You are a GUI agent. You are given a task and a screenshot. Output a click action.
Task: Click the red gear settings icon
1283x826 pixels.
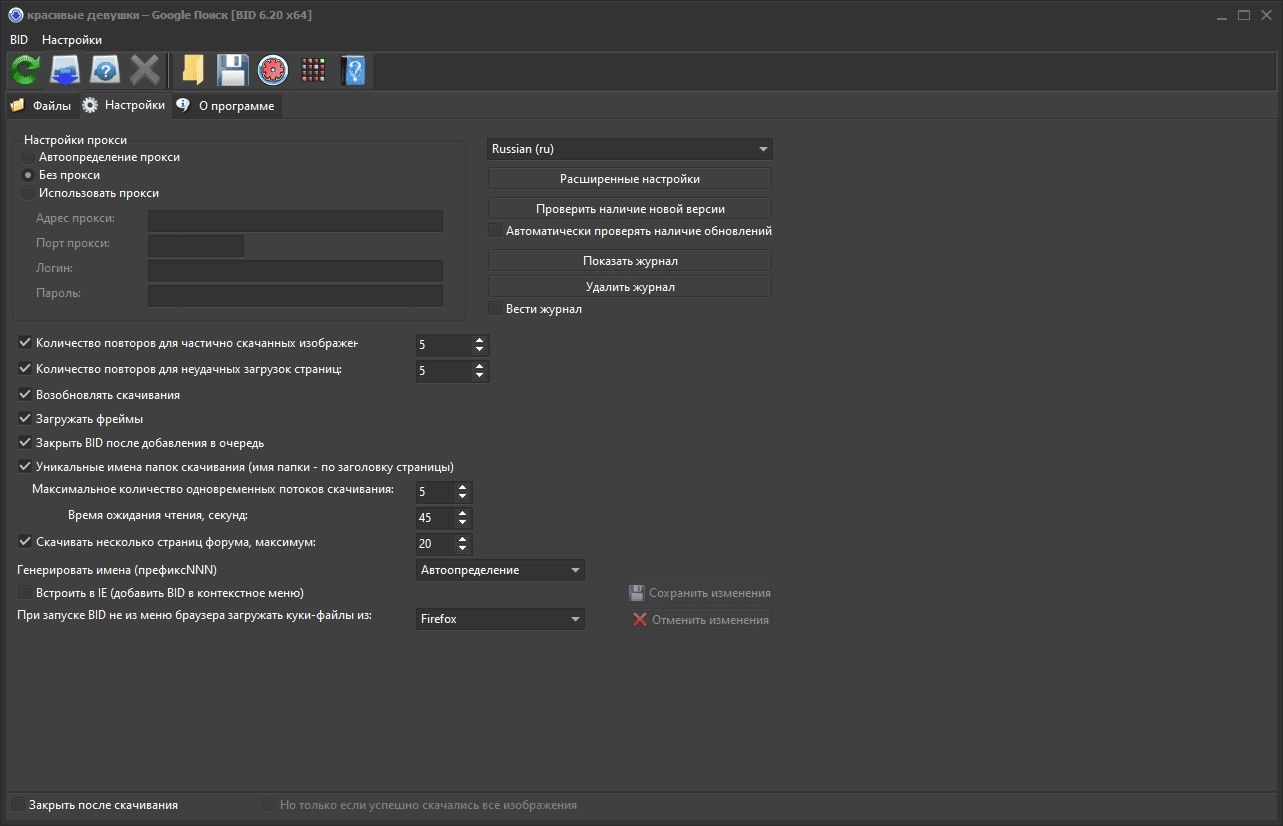(272, 70)
